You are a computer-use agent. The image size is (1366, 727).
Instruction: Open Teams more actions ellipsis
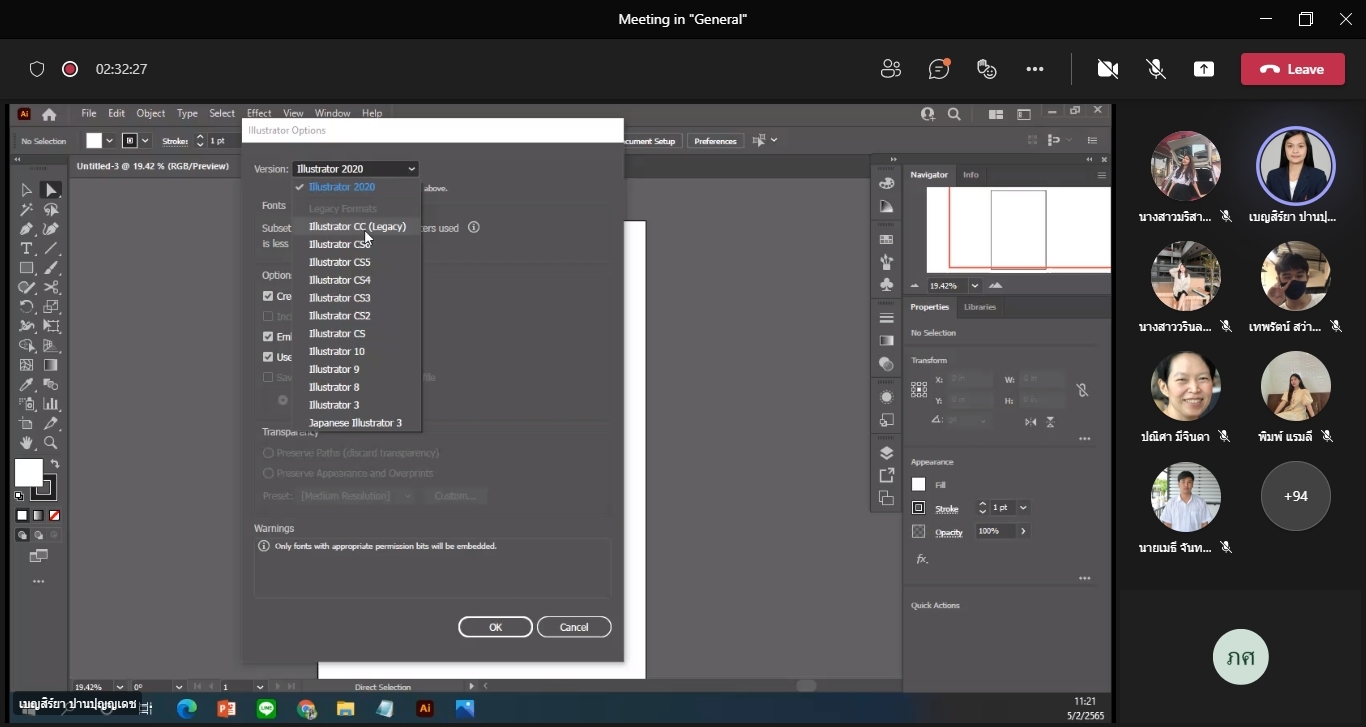coord(1035,69)
